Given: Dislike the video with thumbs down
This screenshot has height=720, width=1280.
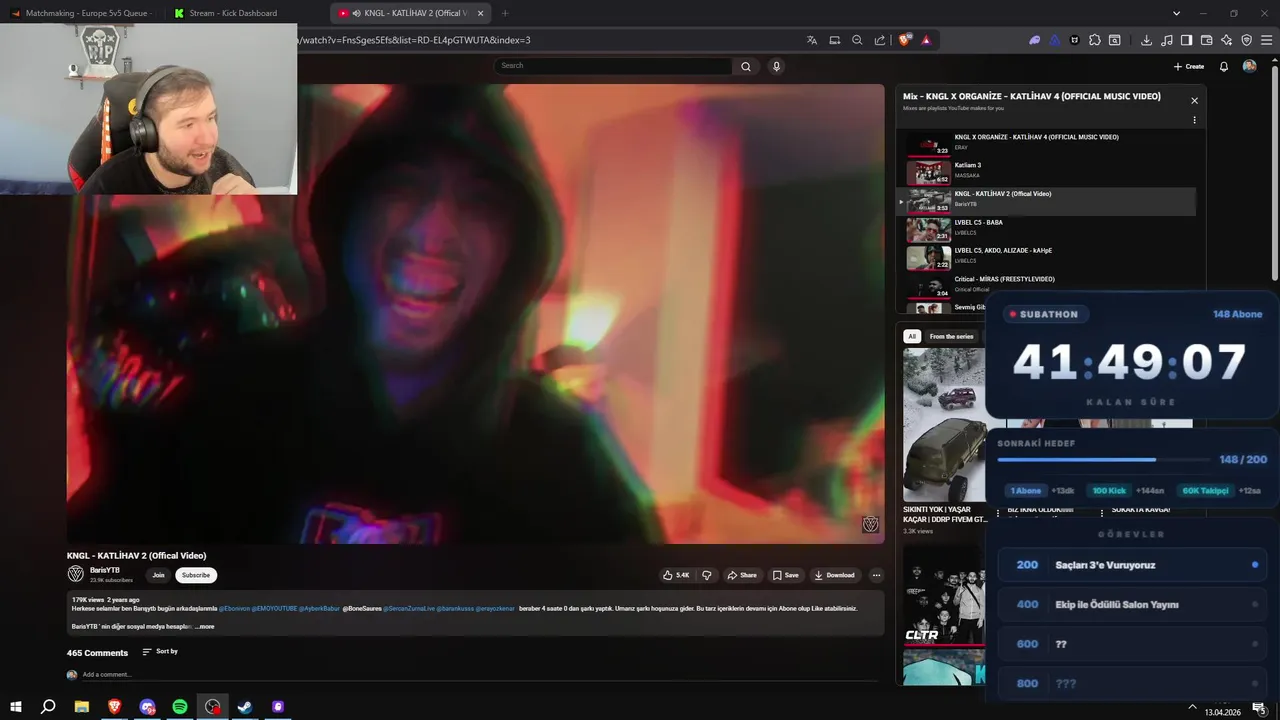Looking at the screenshot, I should (707, 575).
